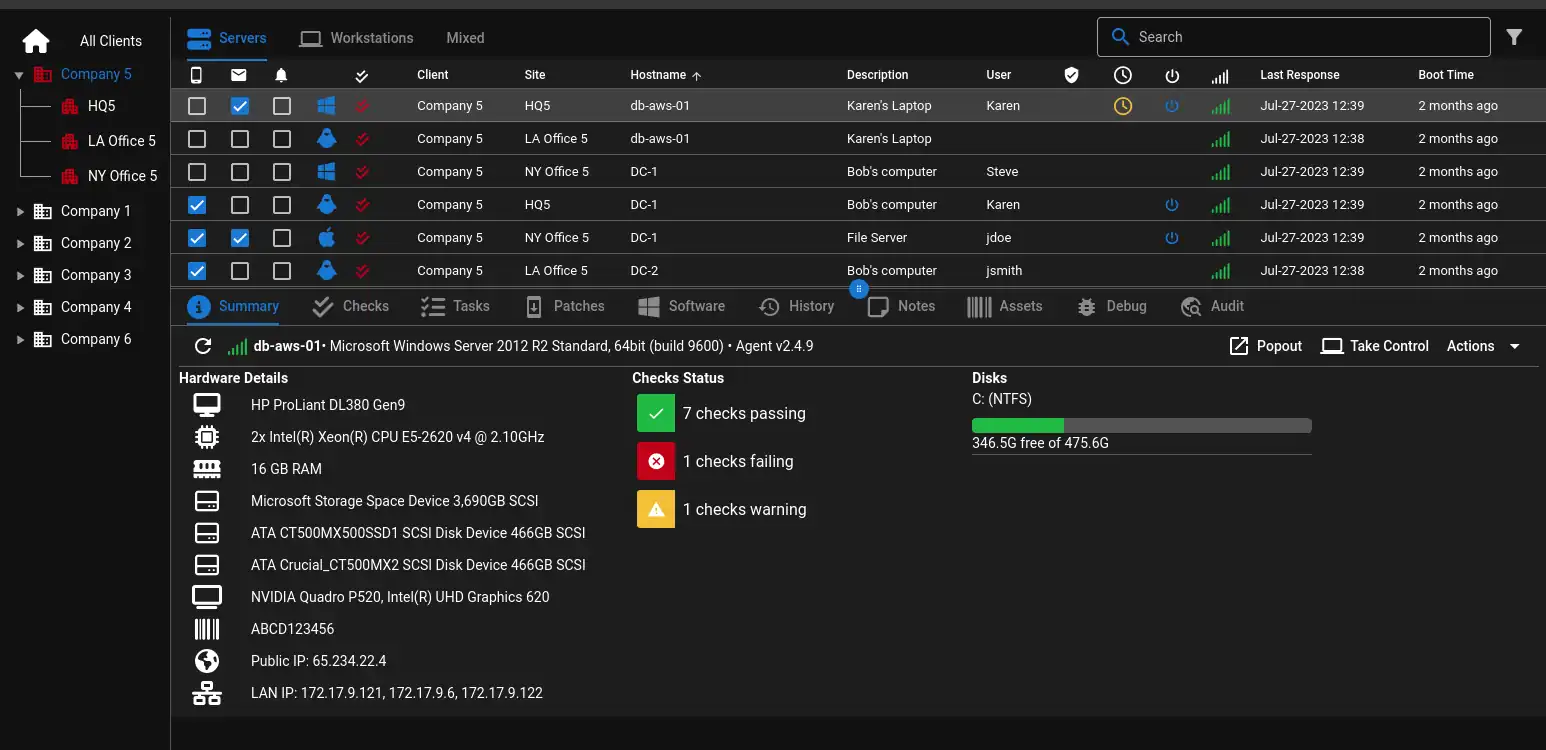Click the Popout button
Screen dimensions: 1546x750
tap(1265, 346)
